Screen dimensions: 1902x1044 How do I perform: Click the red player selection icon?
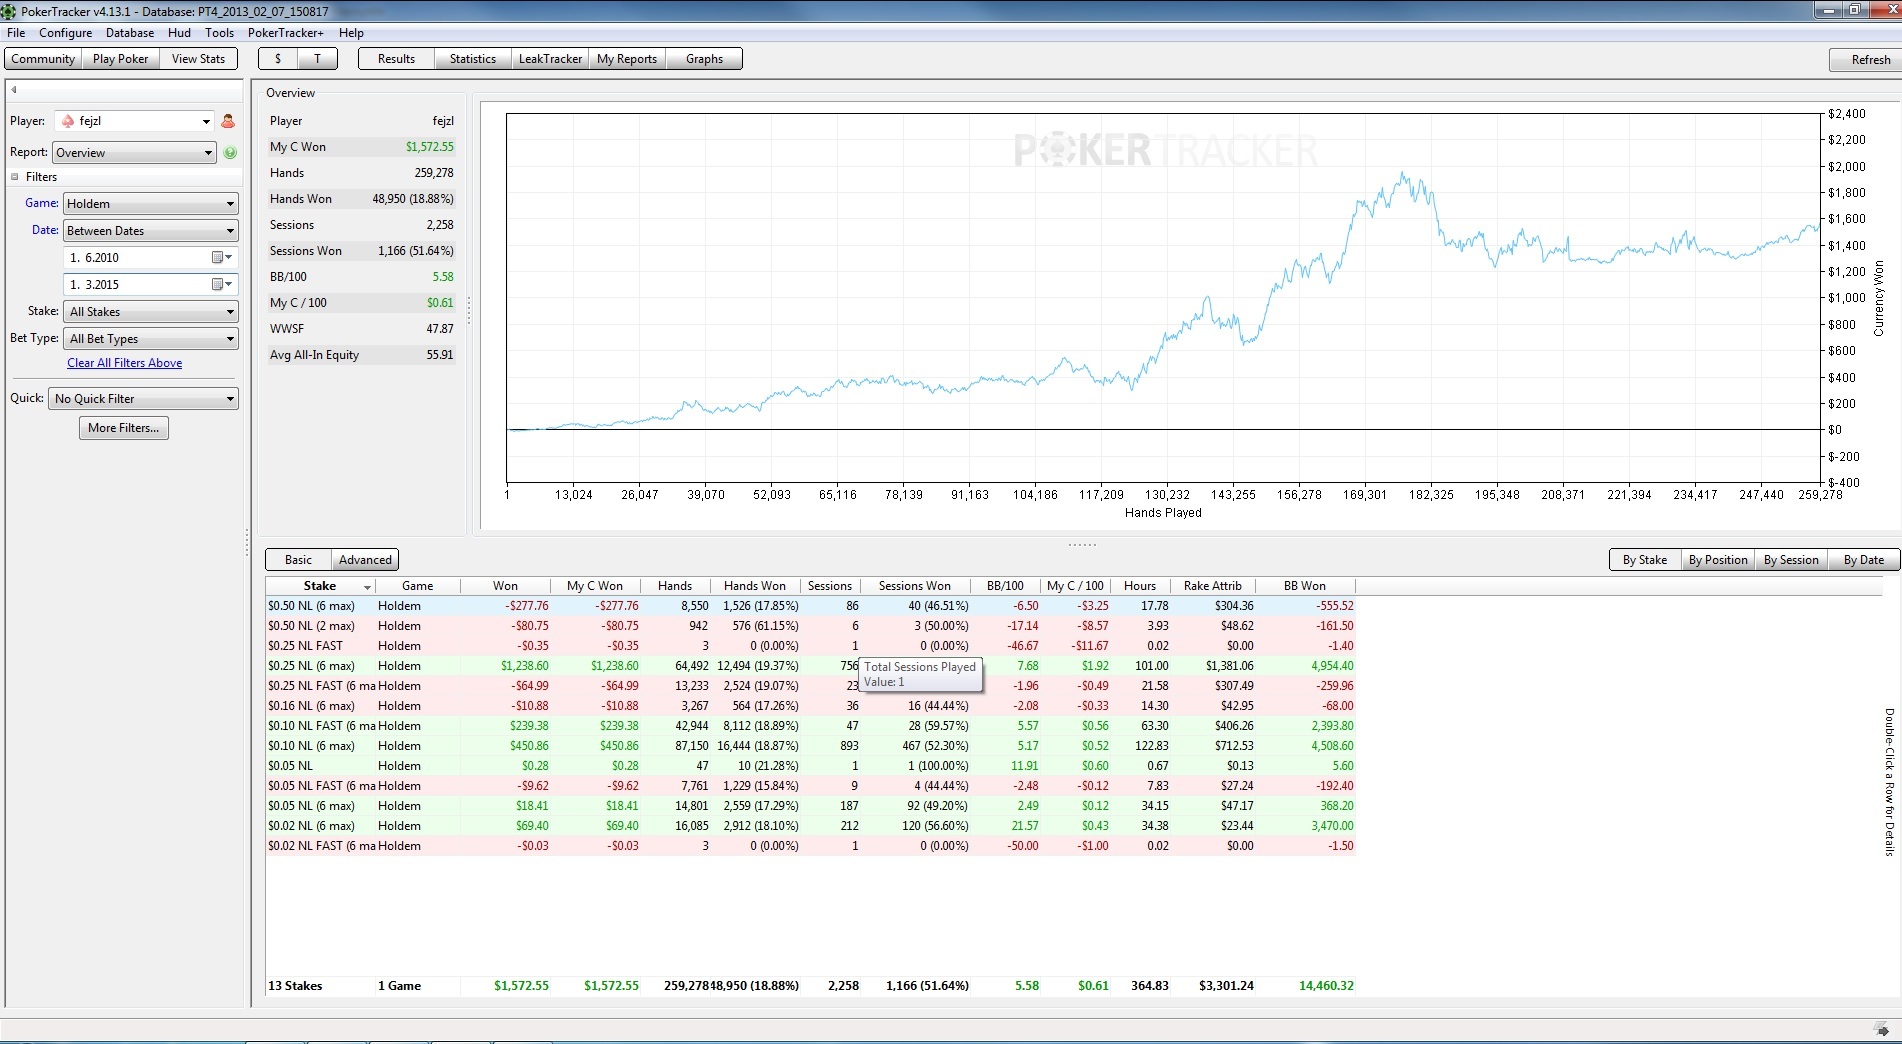[x=228, y=121]
